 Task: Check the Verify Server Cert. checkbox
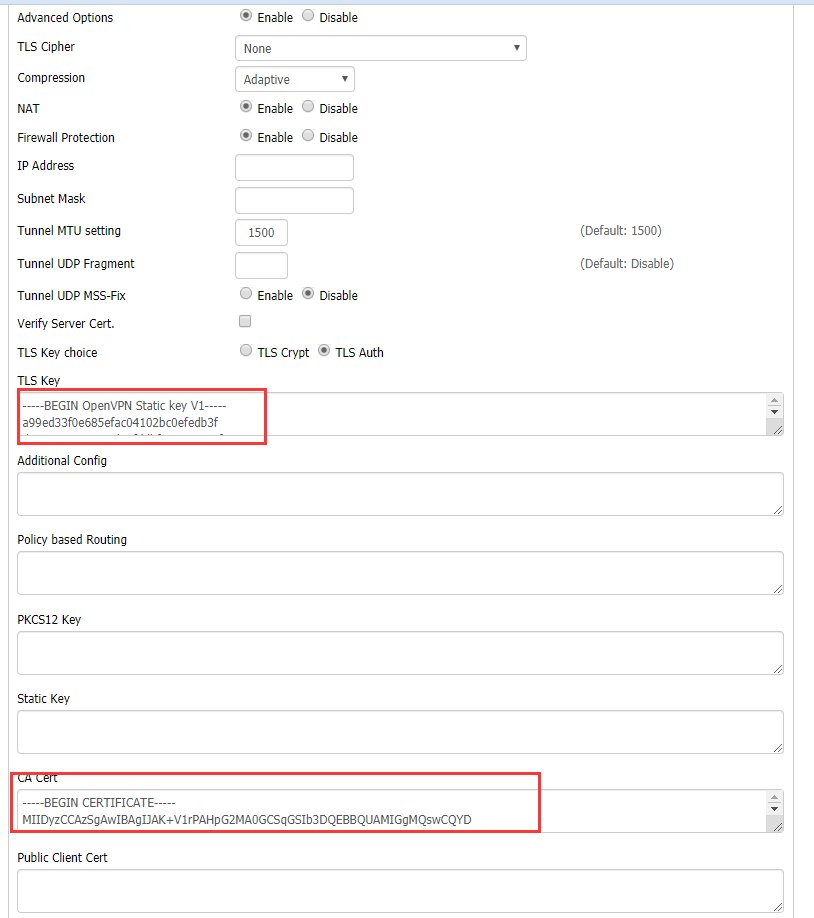(245, 321)
